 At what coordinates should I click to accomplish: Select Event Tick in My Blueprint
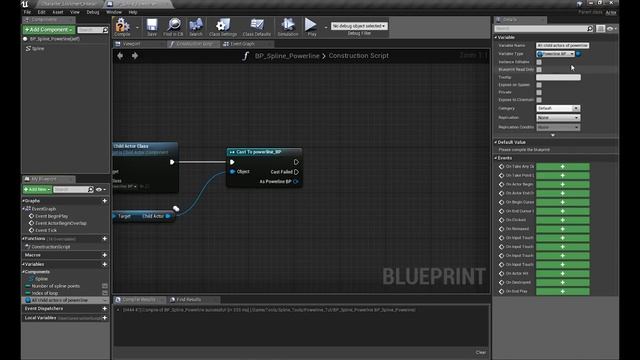pyautogui.click(x=46, y=230)
